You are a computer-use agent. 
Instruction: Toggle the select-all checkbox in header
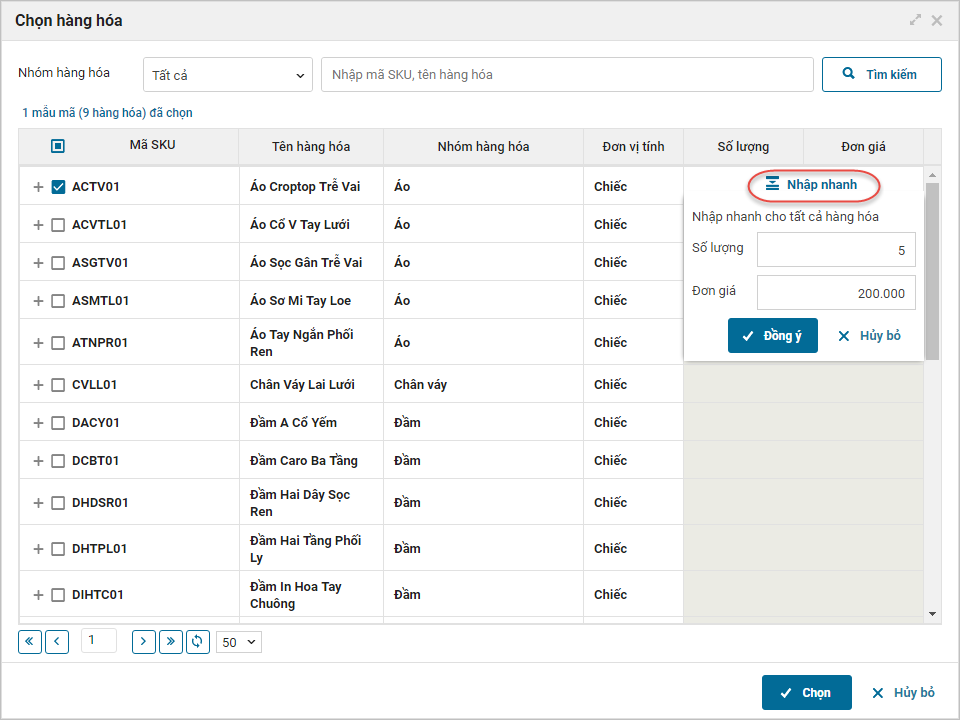pyautogui.click(x=58, y=146)
